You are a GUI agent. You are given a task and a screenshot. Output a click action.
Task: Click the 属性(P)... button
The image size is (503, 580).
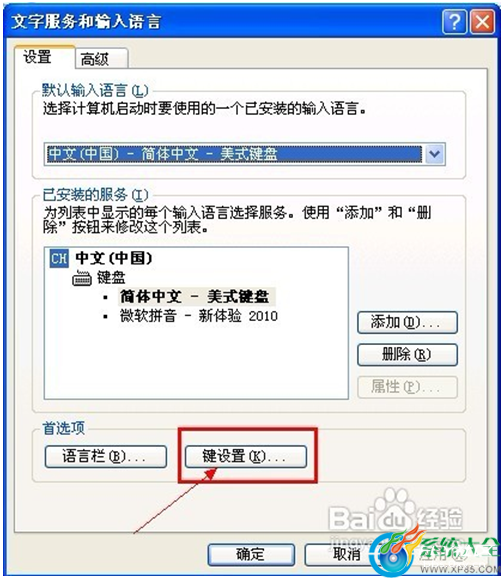click(407, 387)
